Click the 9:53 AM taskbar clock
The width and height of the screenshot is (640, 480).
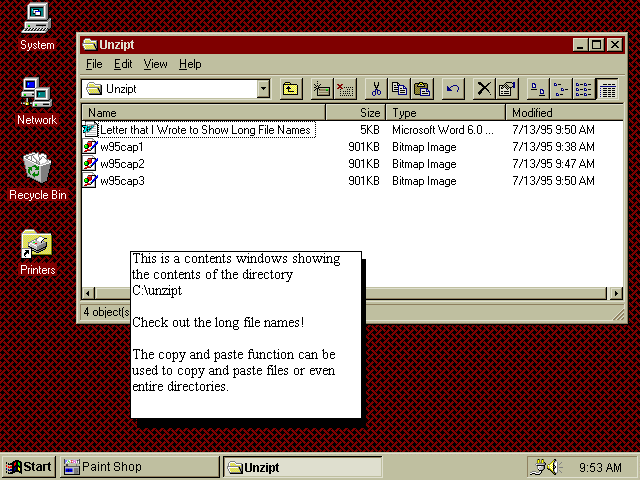[x=600, y=467]
